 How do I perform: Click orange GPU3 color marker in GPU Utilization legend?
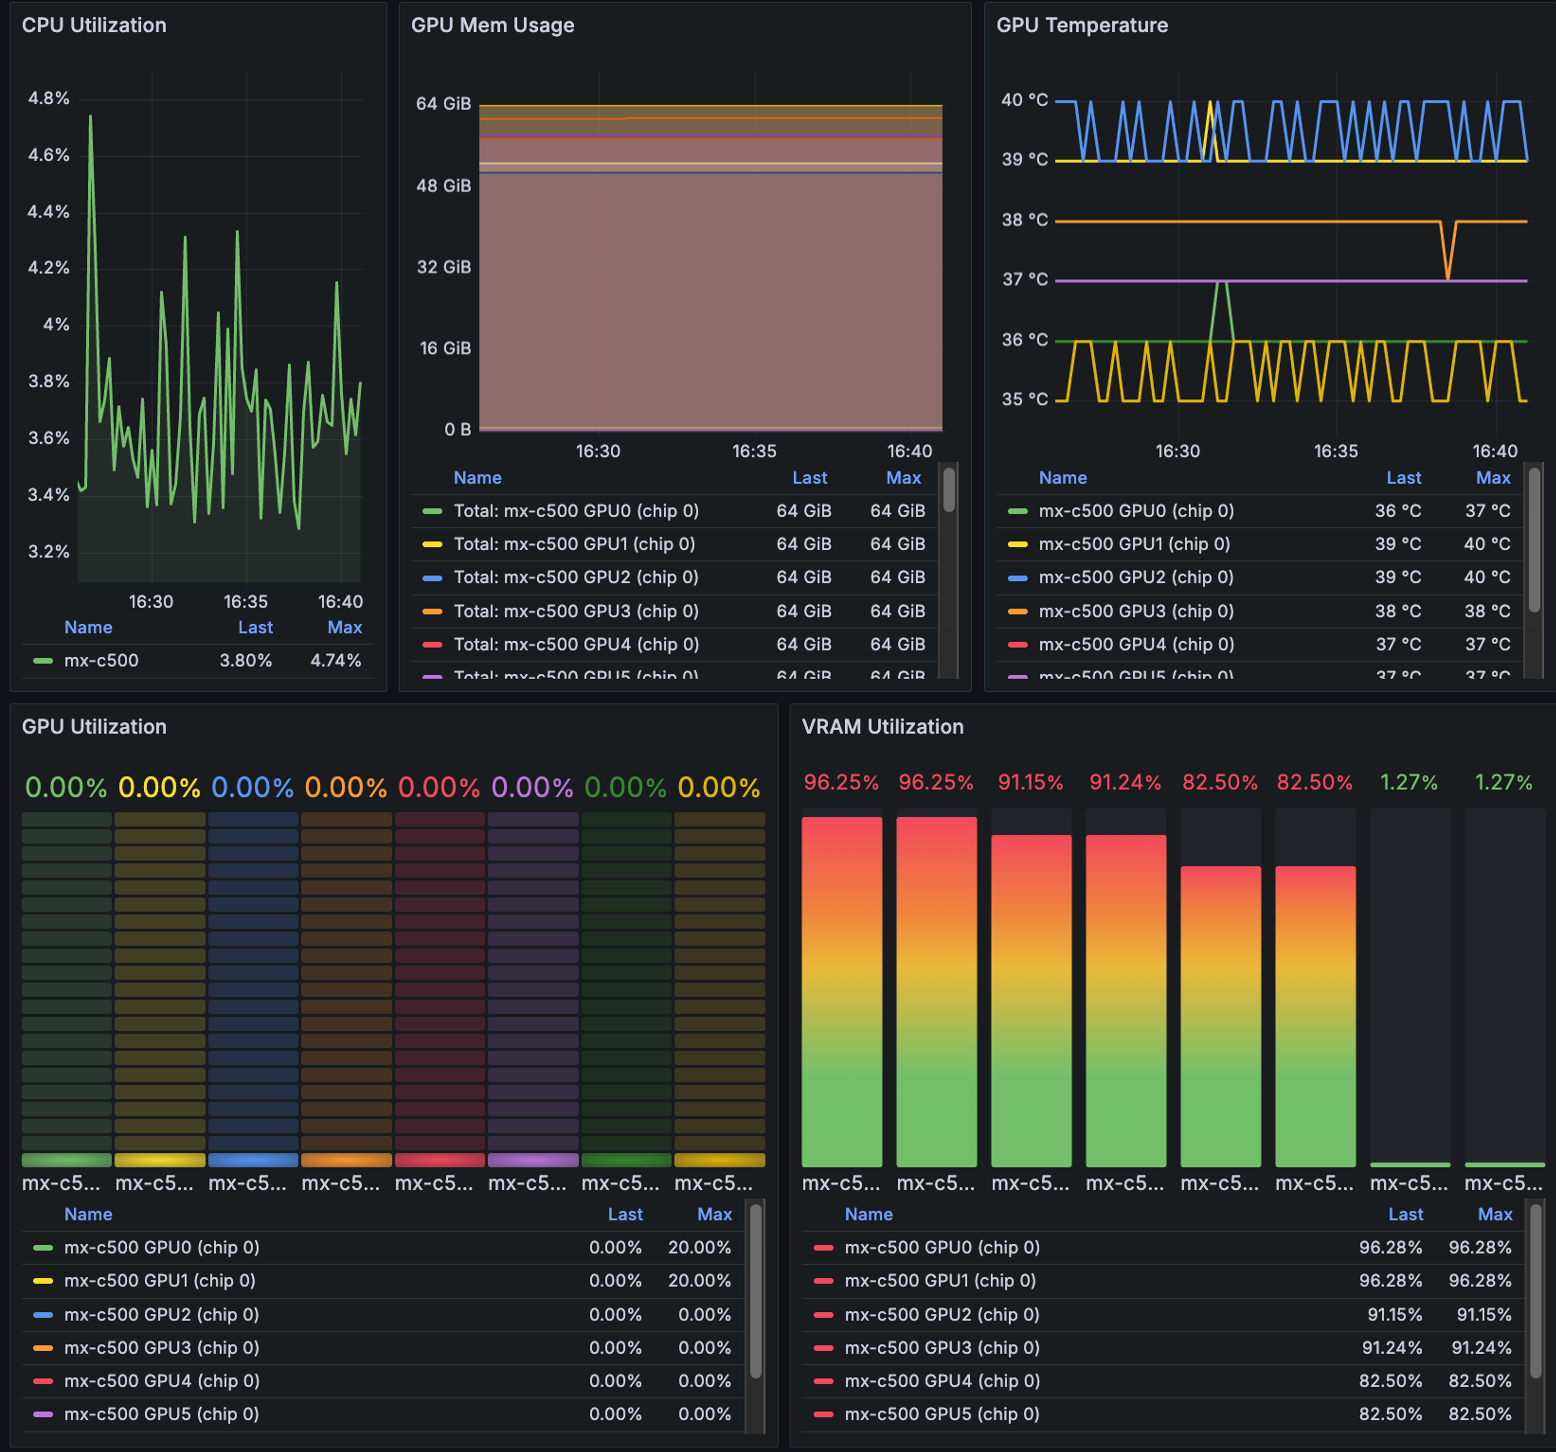pyautogui.click(x=43, y=1348)
